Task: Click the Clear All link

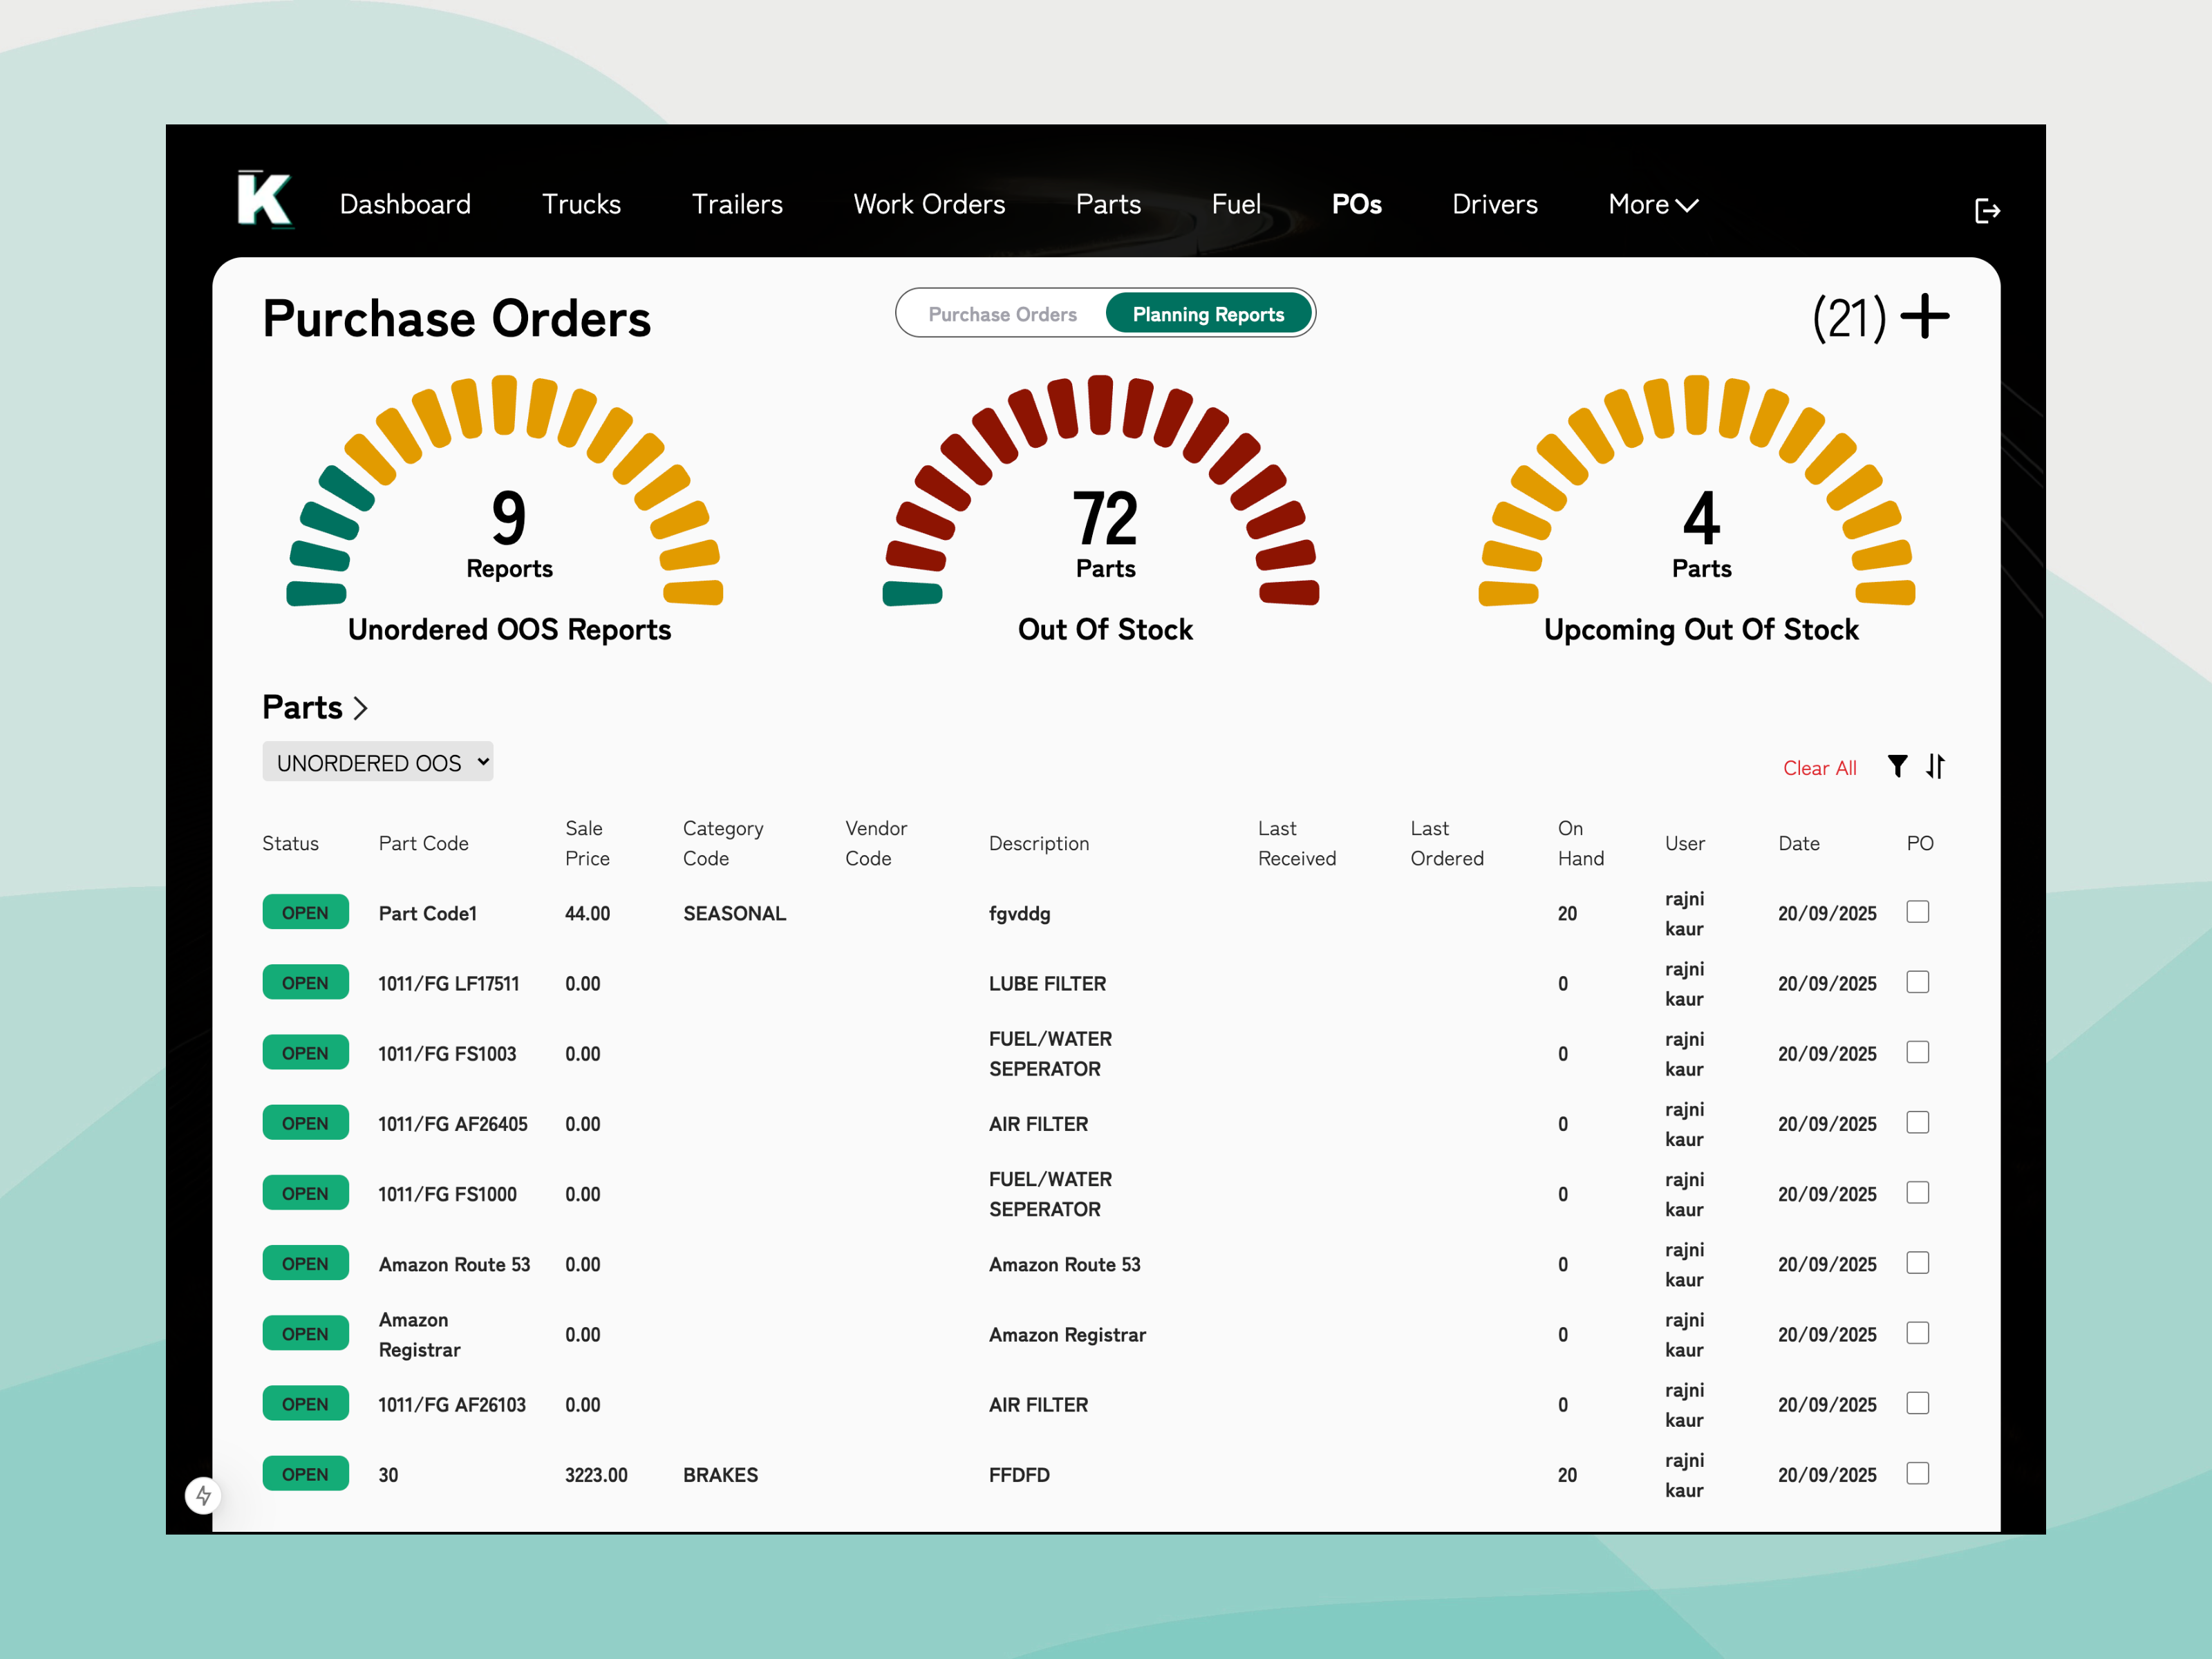Action: 1819,768
